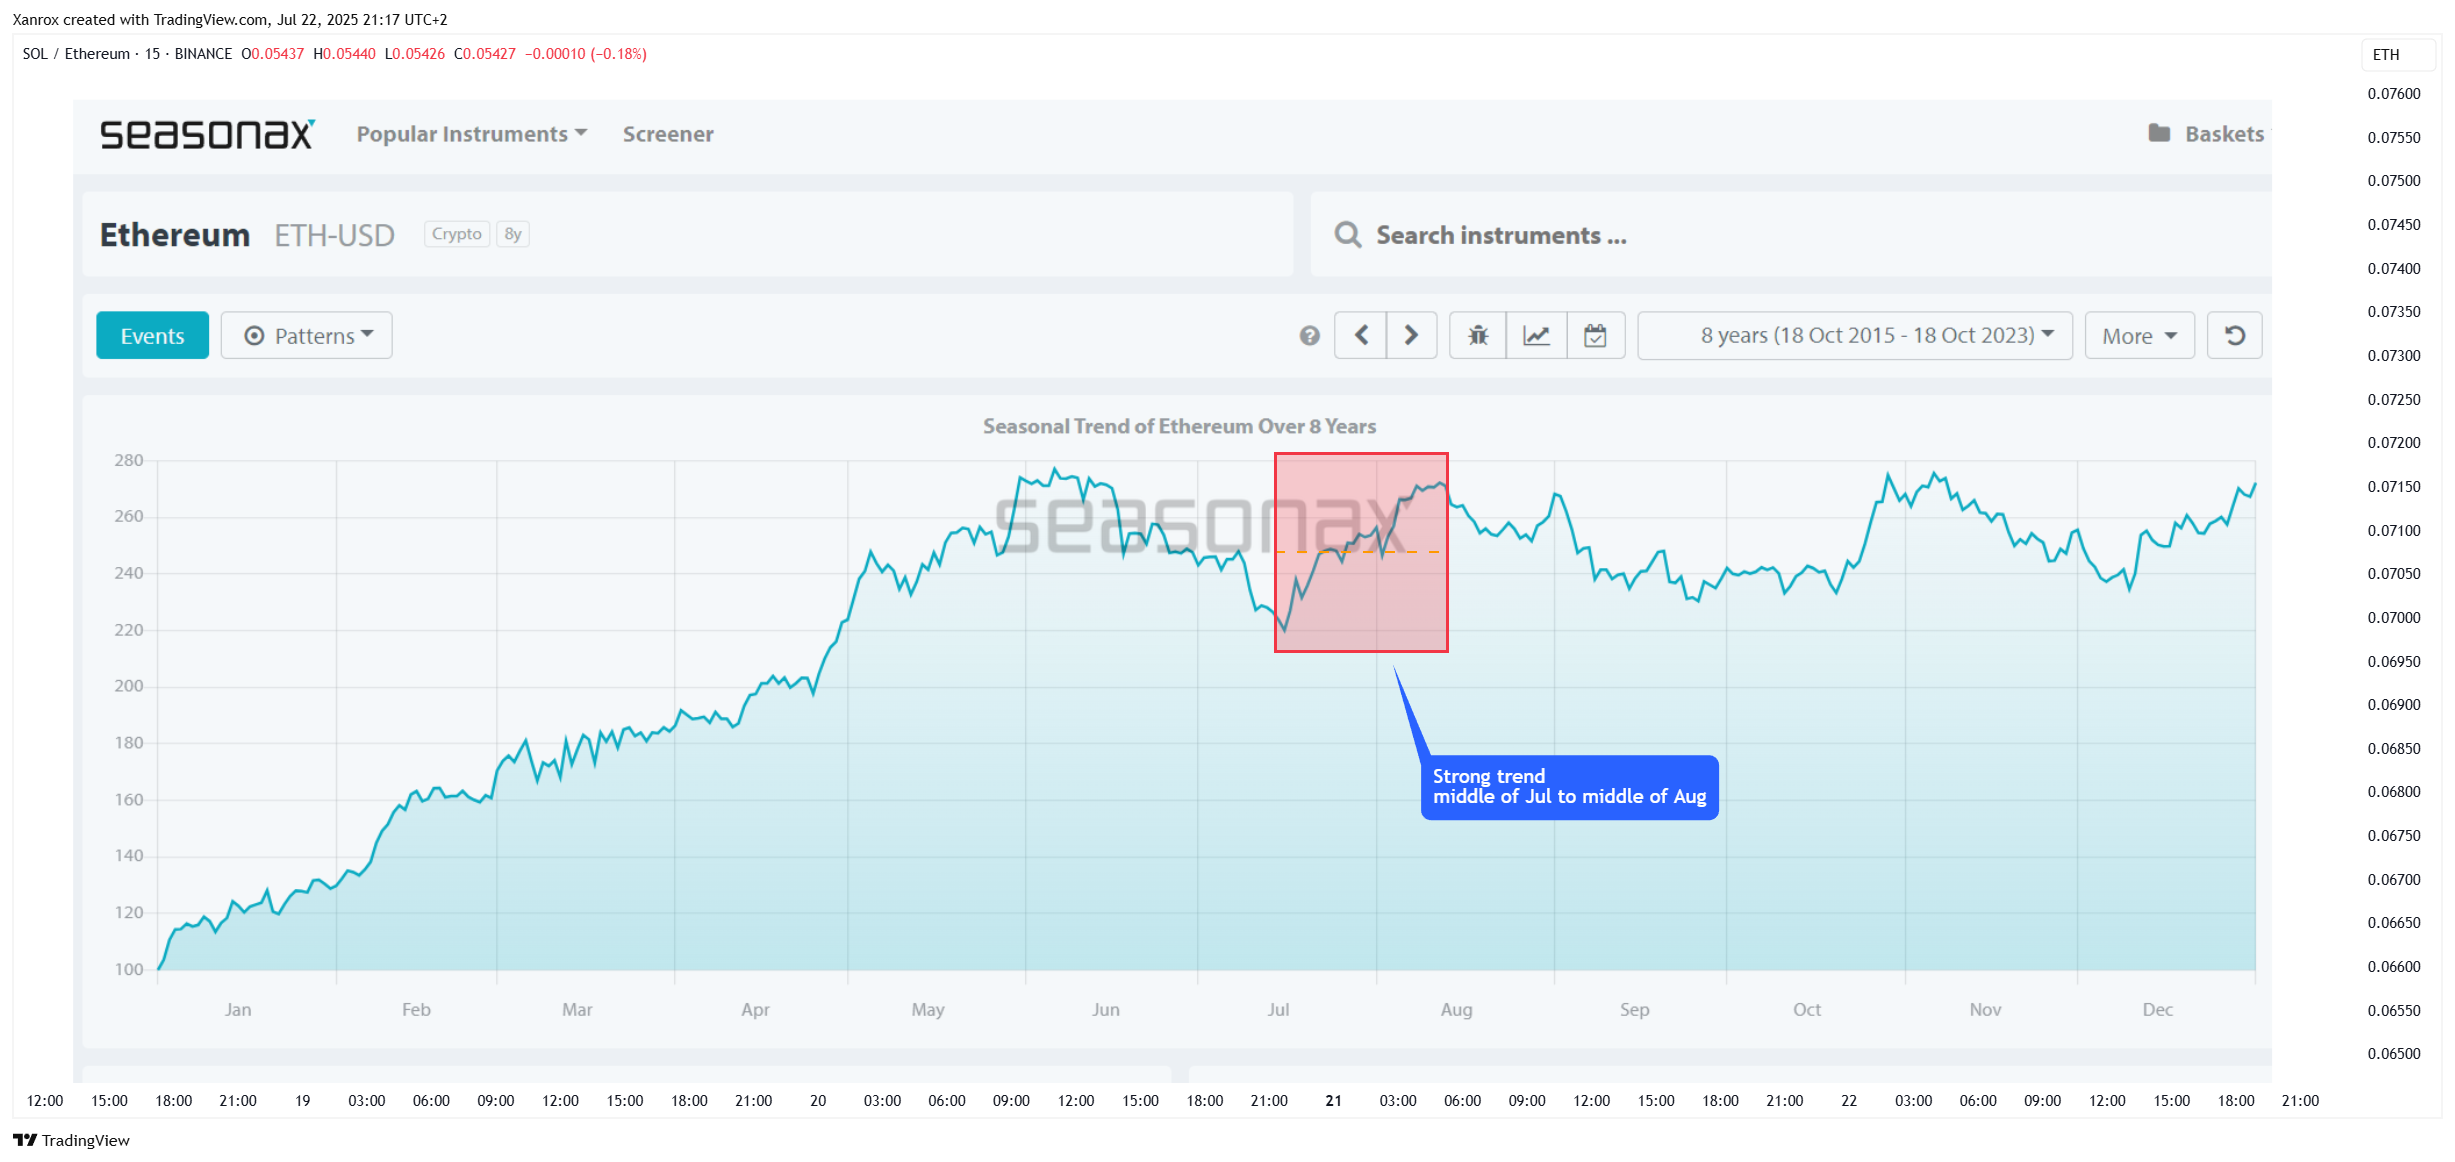Click the Dec month axis label

(2157, 1009)
